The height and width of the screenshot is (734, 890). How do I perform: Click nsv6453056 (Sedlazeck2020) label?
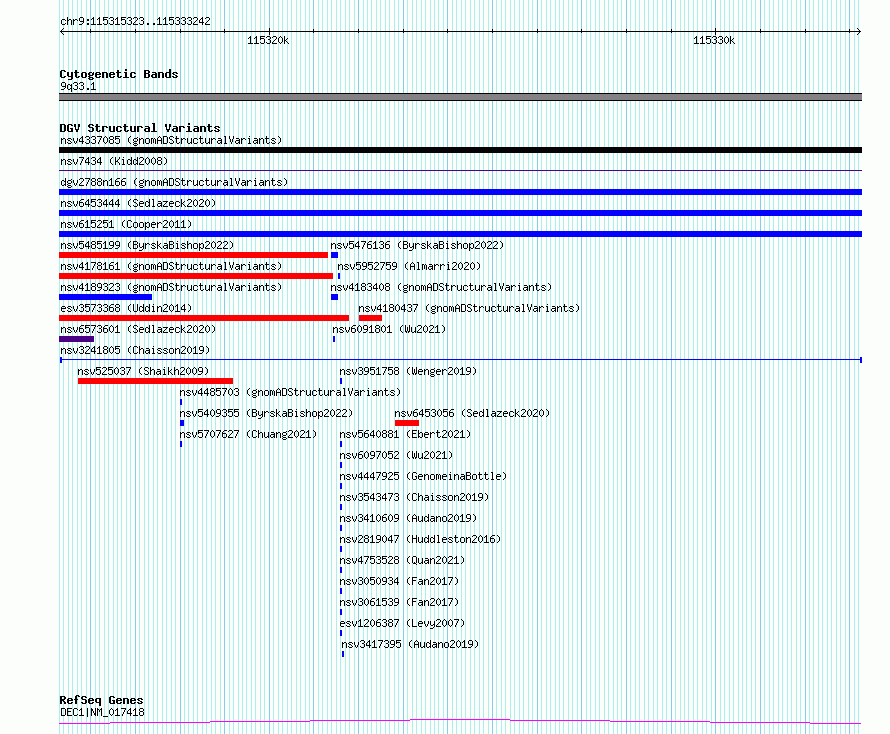(472, 413)
